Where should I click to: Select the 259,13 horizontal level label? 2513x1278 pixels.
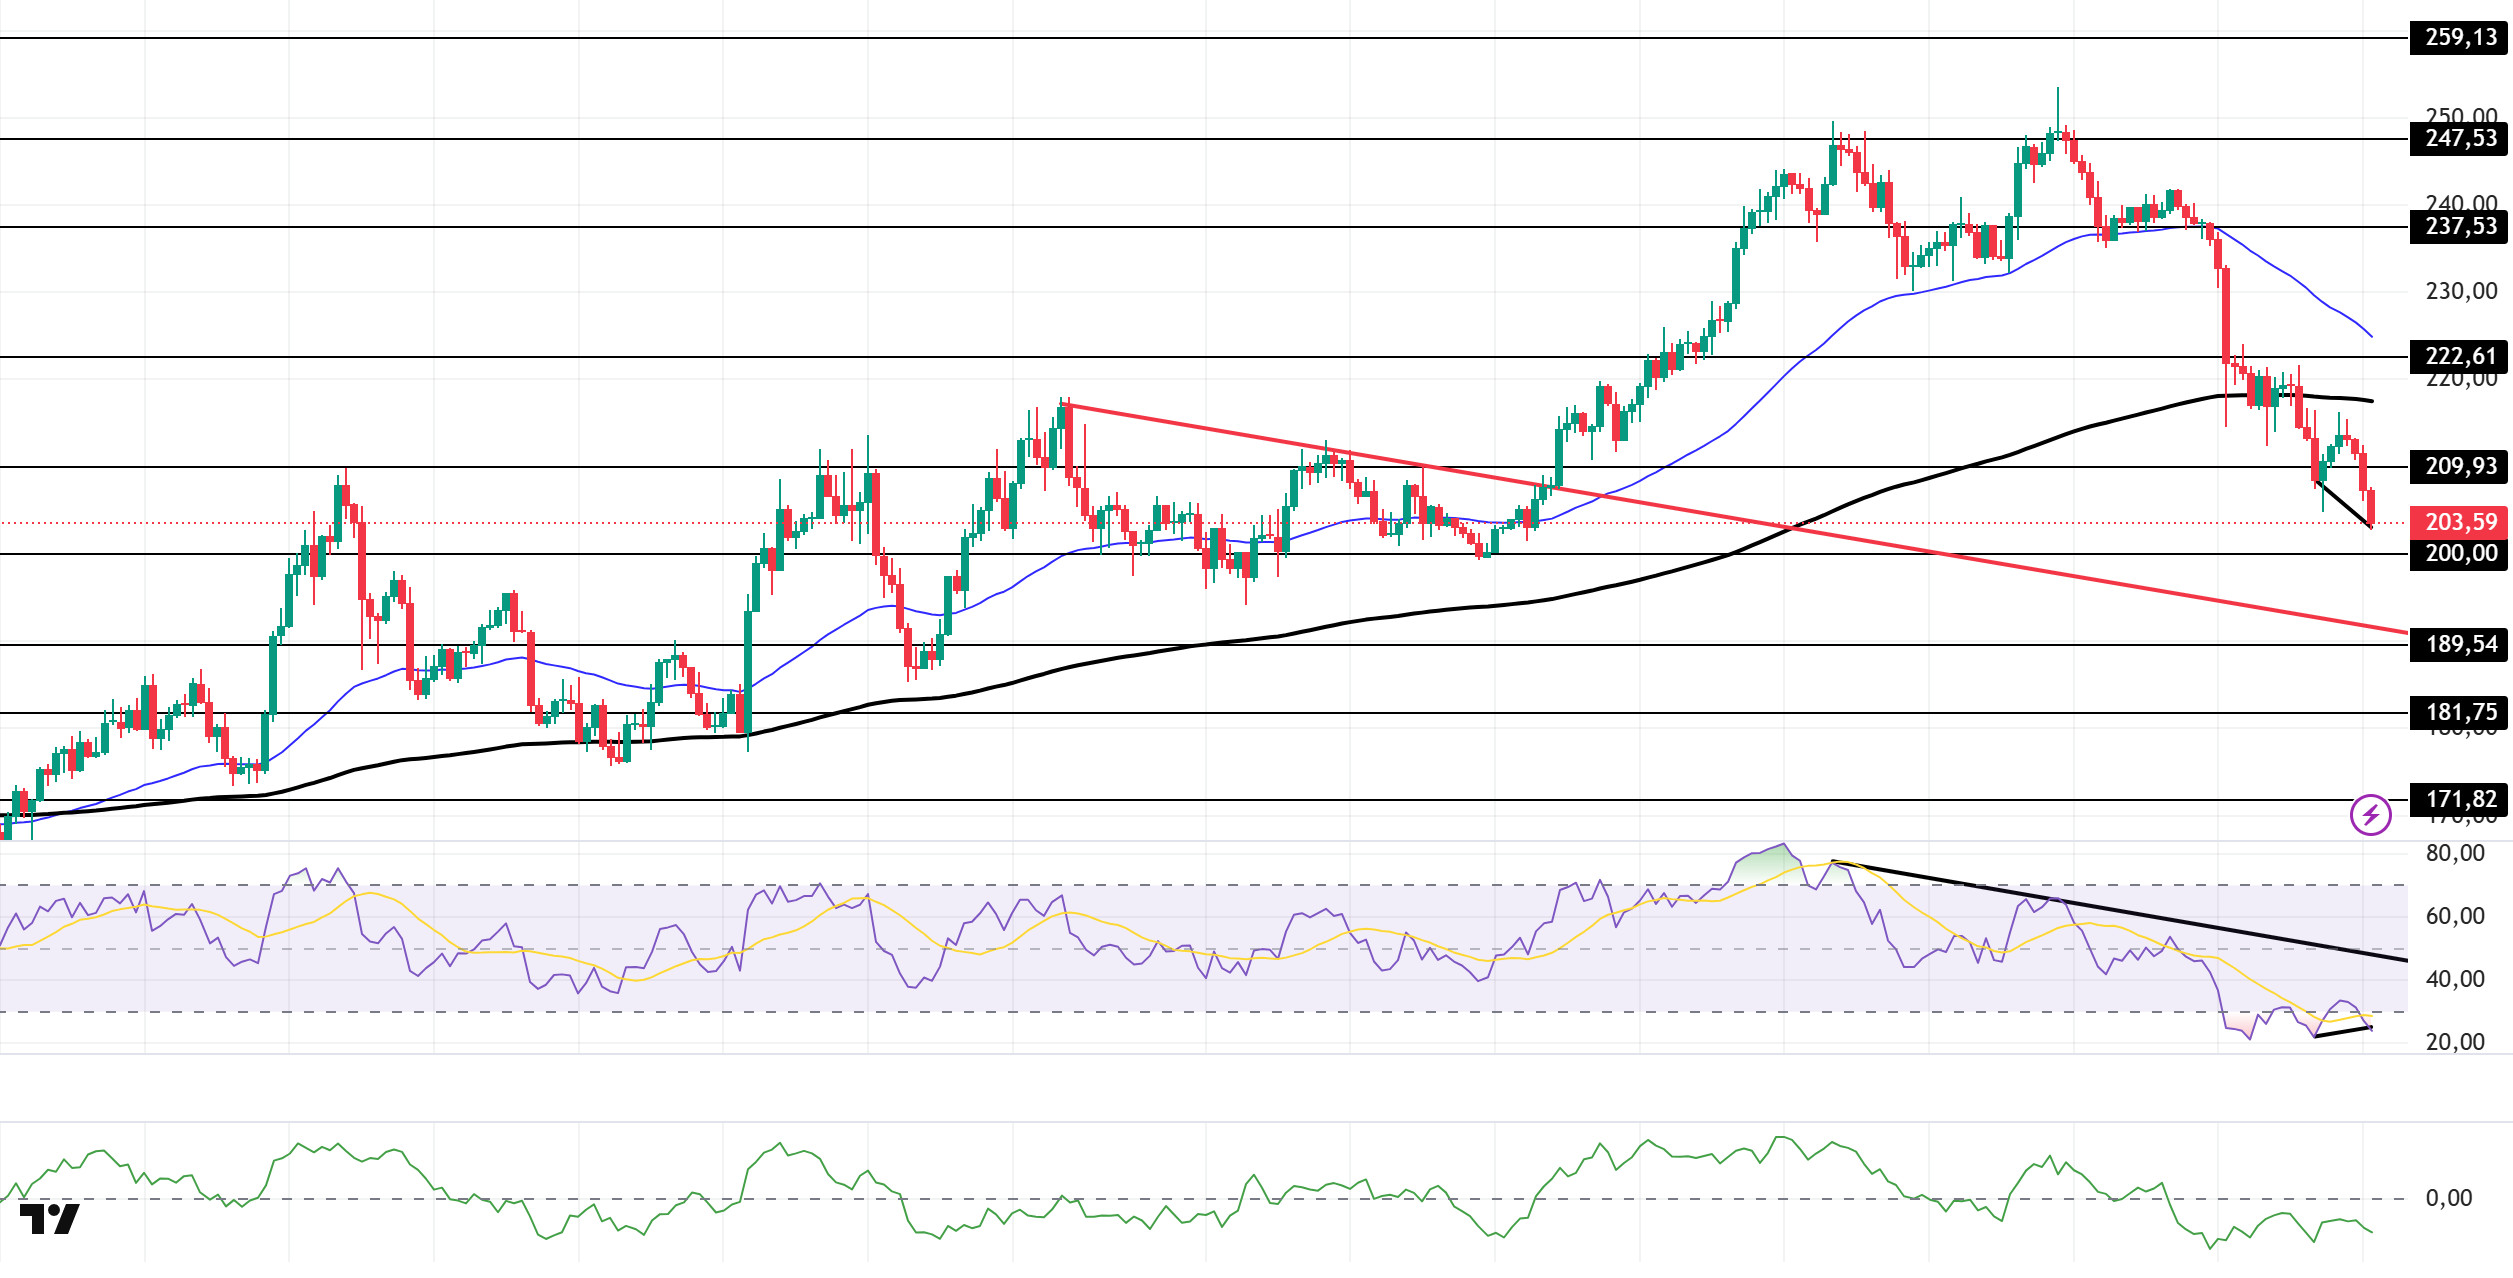click(2460, 38)
